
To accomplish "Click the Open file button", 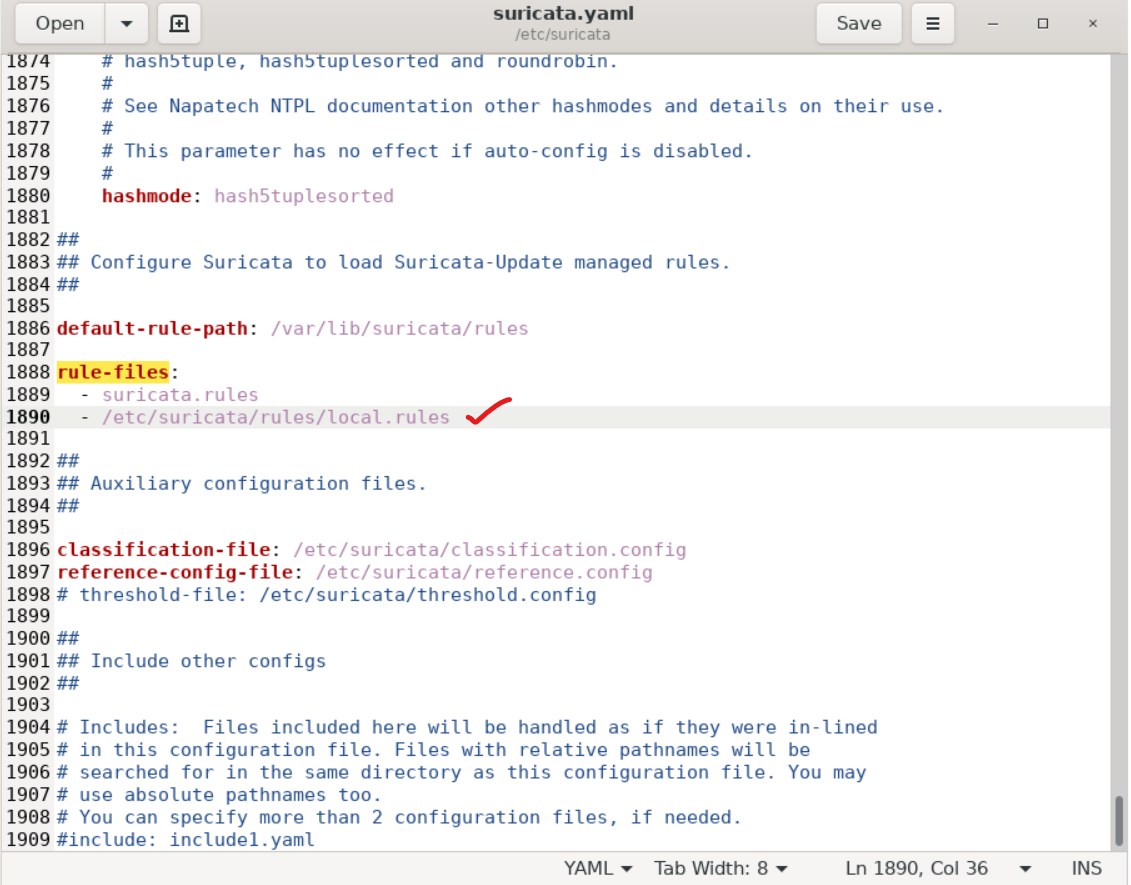I will click(60, 23).
